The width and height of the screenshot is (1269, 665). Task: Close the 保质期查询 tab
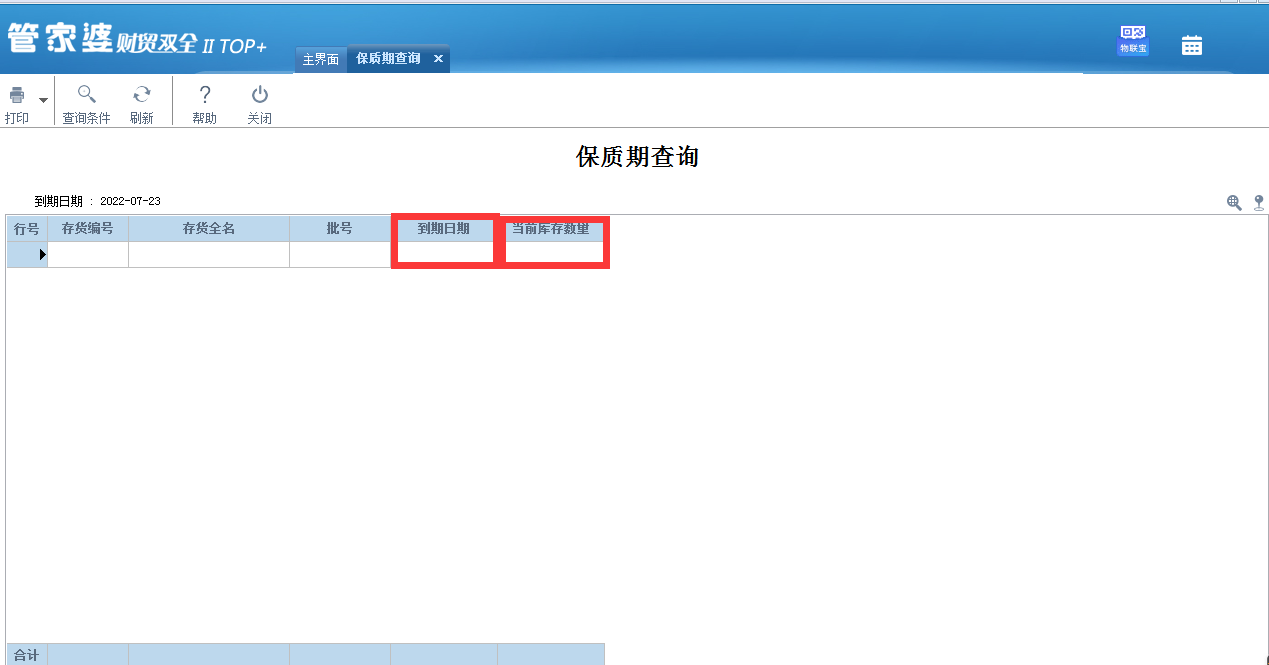[x=438, y=59]
